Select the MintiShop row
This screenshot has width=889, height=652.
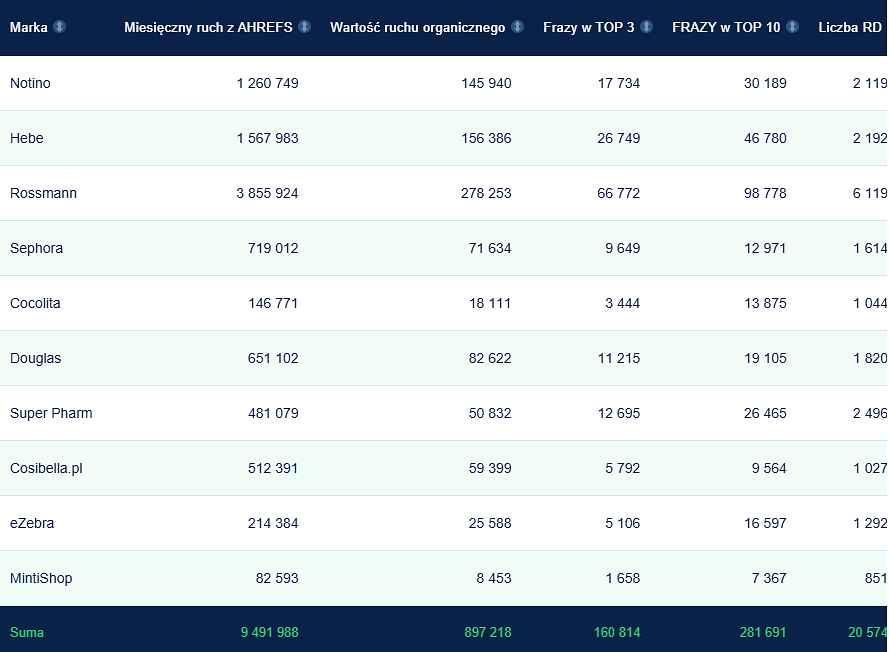coord(443,578)
